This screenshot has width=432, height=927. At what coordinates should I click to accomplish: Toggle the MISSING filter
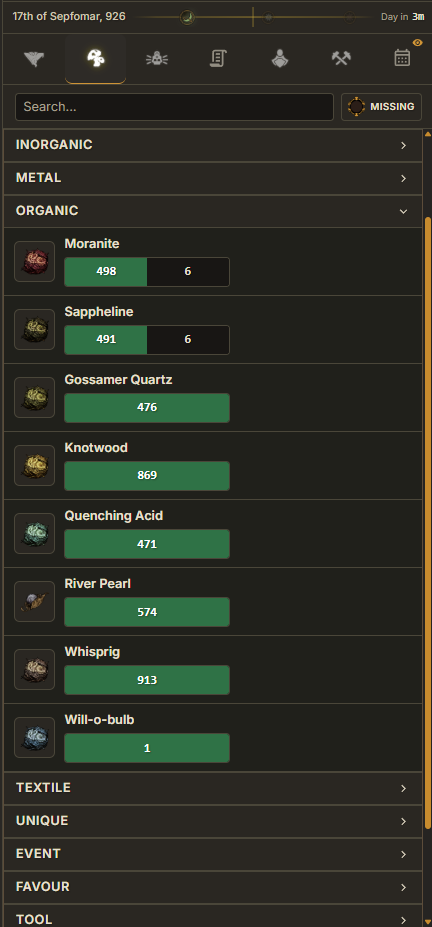[x=381, y=107]
